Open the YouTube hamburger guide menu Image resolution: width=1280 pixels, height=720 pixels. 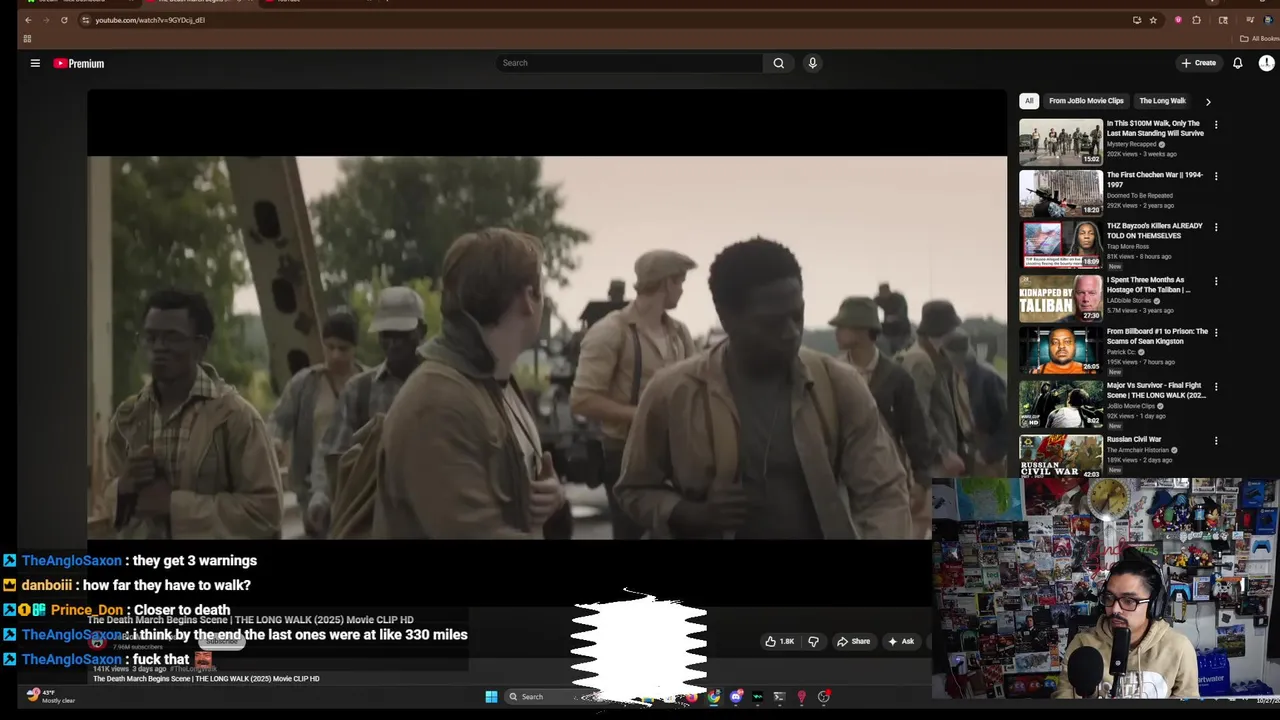pyautogui.click(x=35, y=63)
